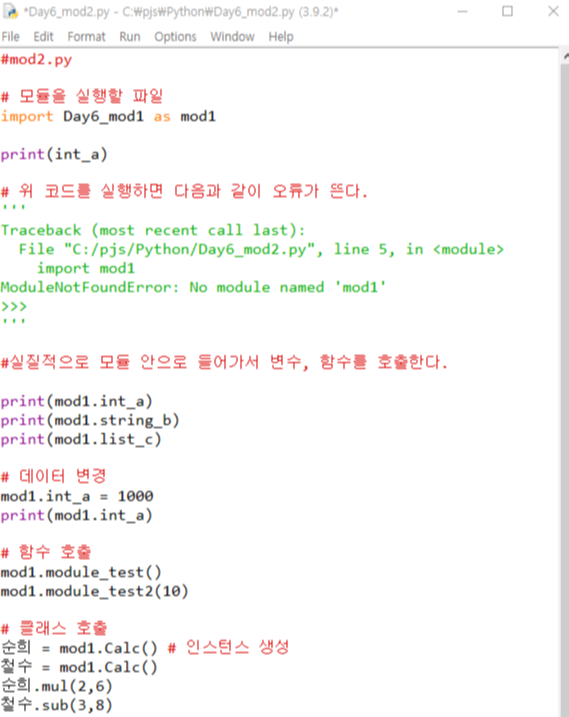Click the 'print(mod1.int_a)' line above string_b
The width and height of the screenshot is (569, 717).
tap(76, 401)
